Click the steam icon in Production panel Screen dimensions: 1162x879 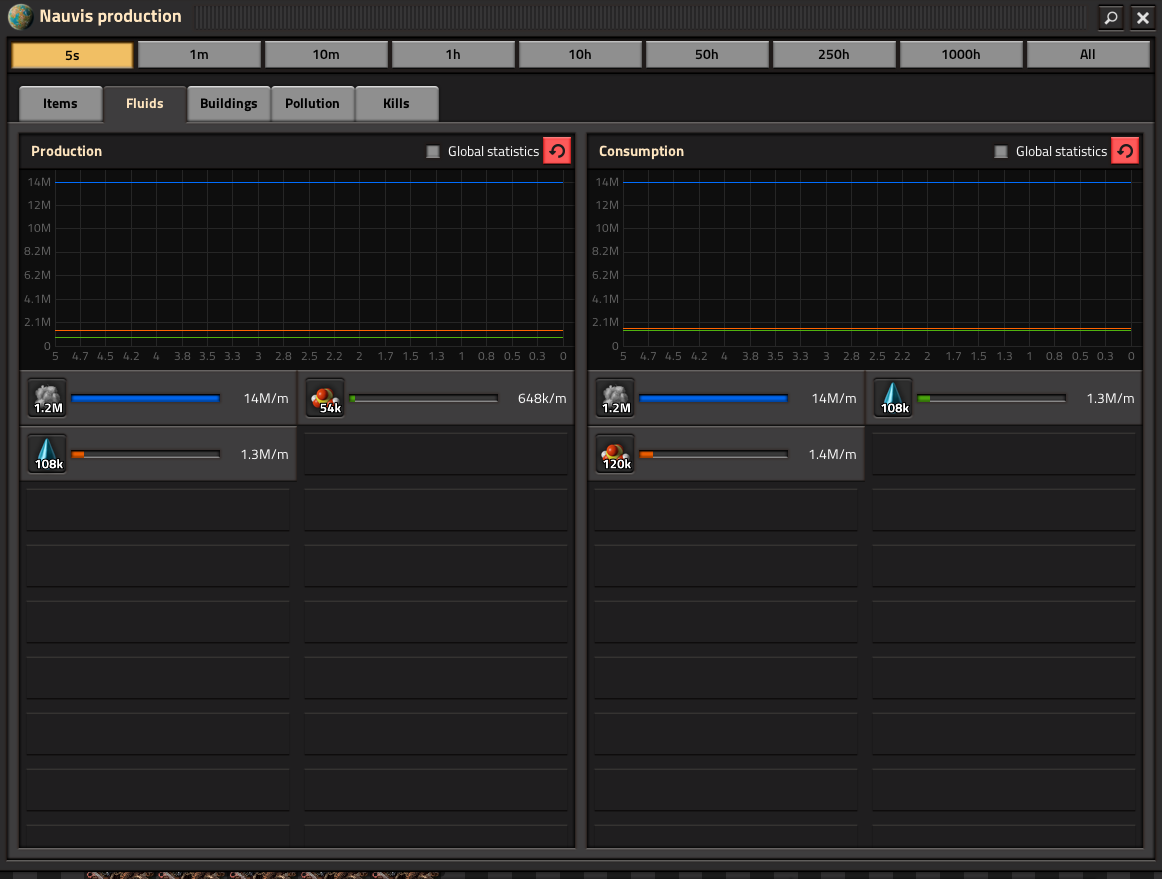point(47,398)
